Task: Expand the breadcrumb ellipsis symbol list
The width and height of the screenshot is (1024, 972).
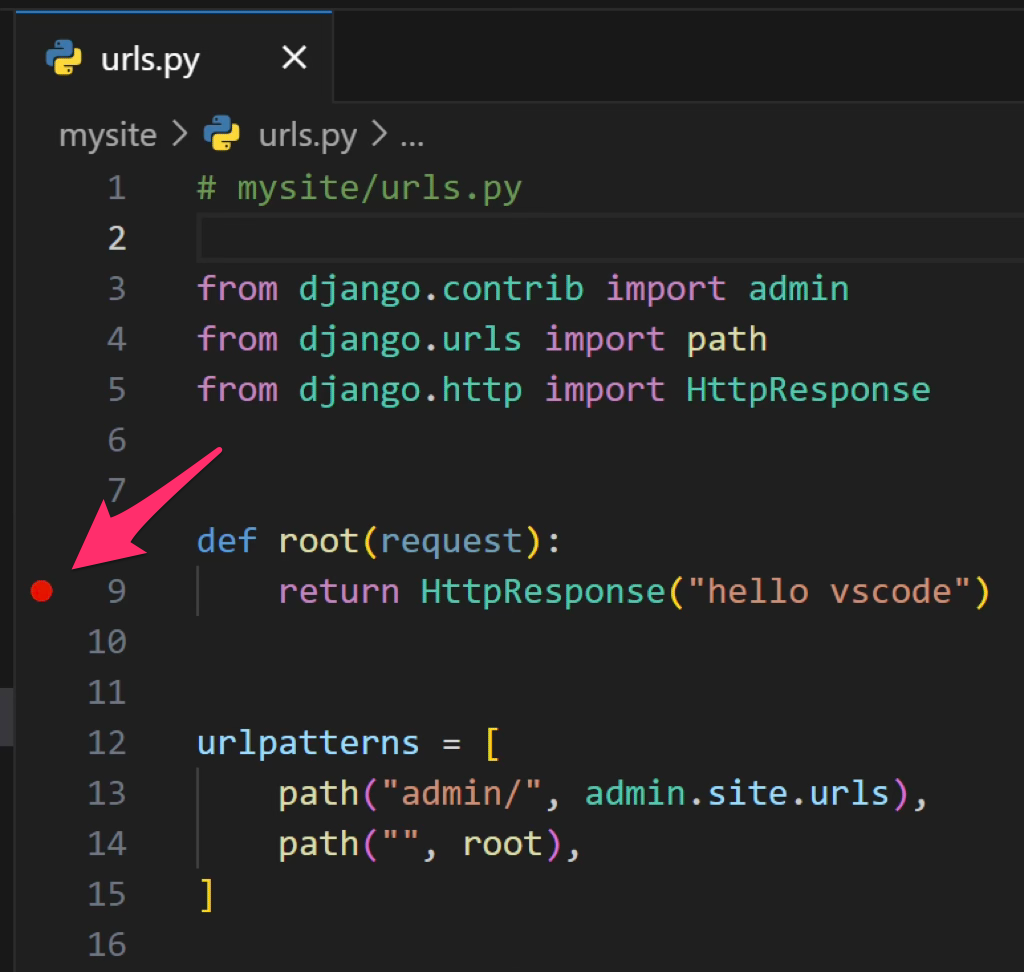Action: pos(411,136)
